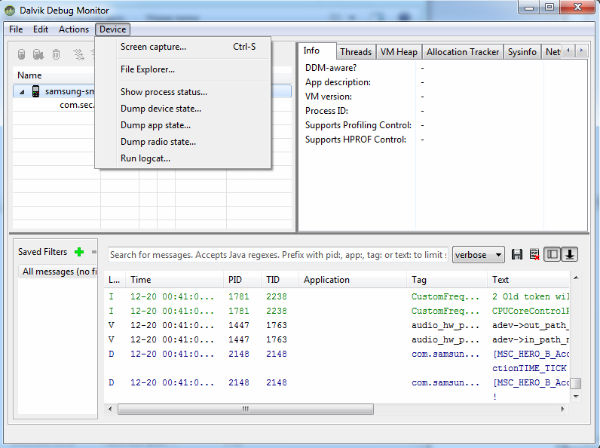This screenshot has height=448, width=600.
Task: Click the Time column header in logcat
Action: click(x=175, y=280)
